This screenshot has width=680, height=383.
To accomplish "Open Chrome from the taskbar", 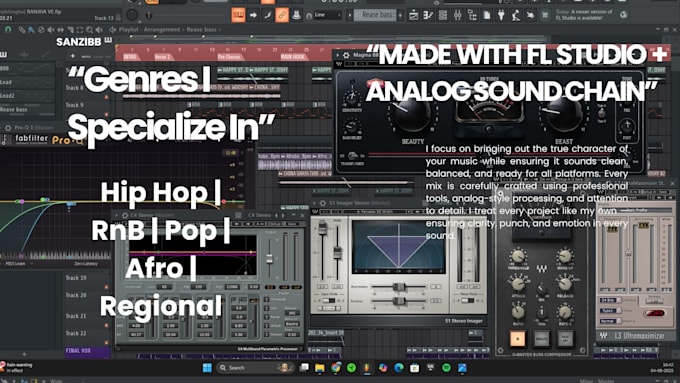I will (x=336, y=368).
